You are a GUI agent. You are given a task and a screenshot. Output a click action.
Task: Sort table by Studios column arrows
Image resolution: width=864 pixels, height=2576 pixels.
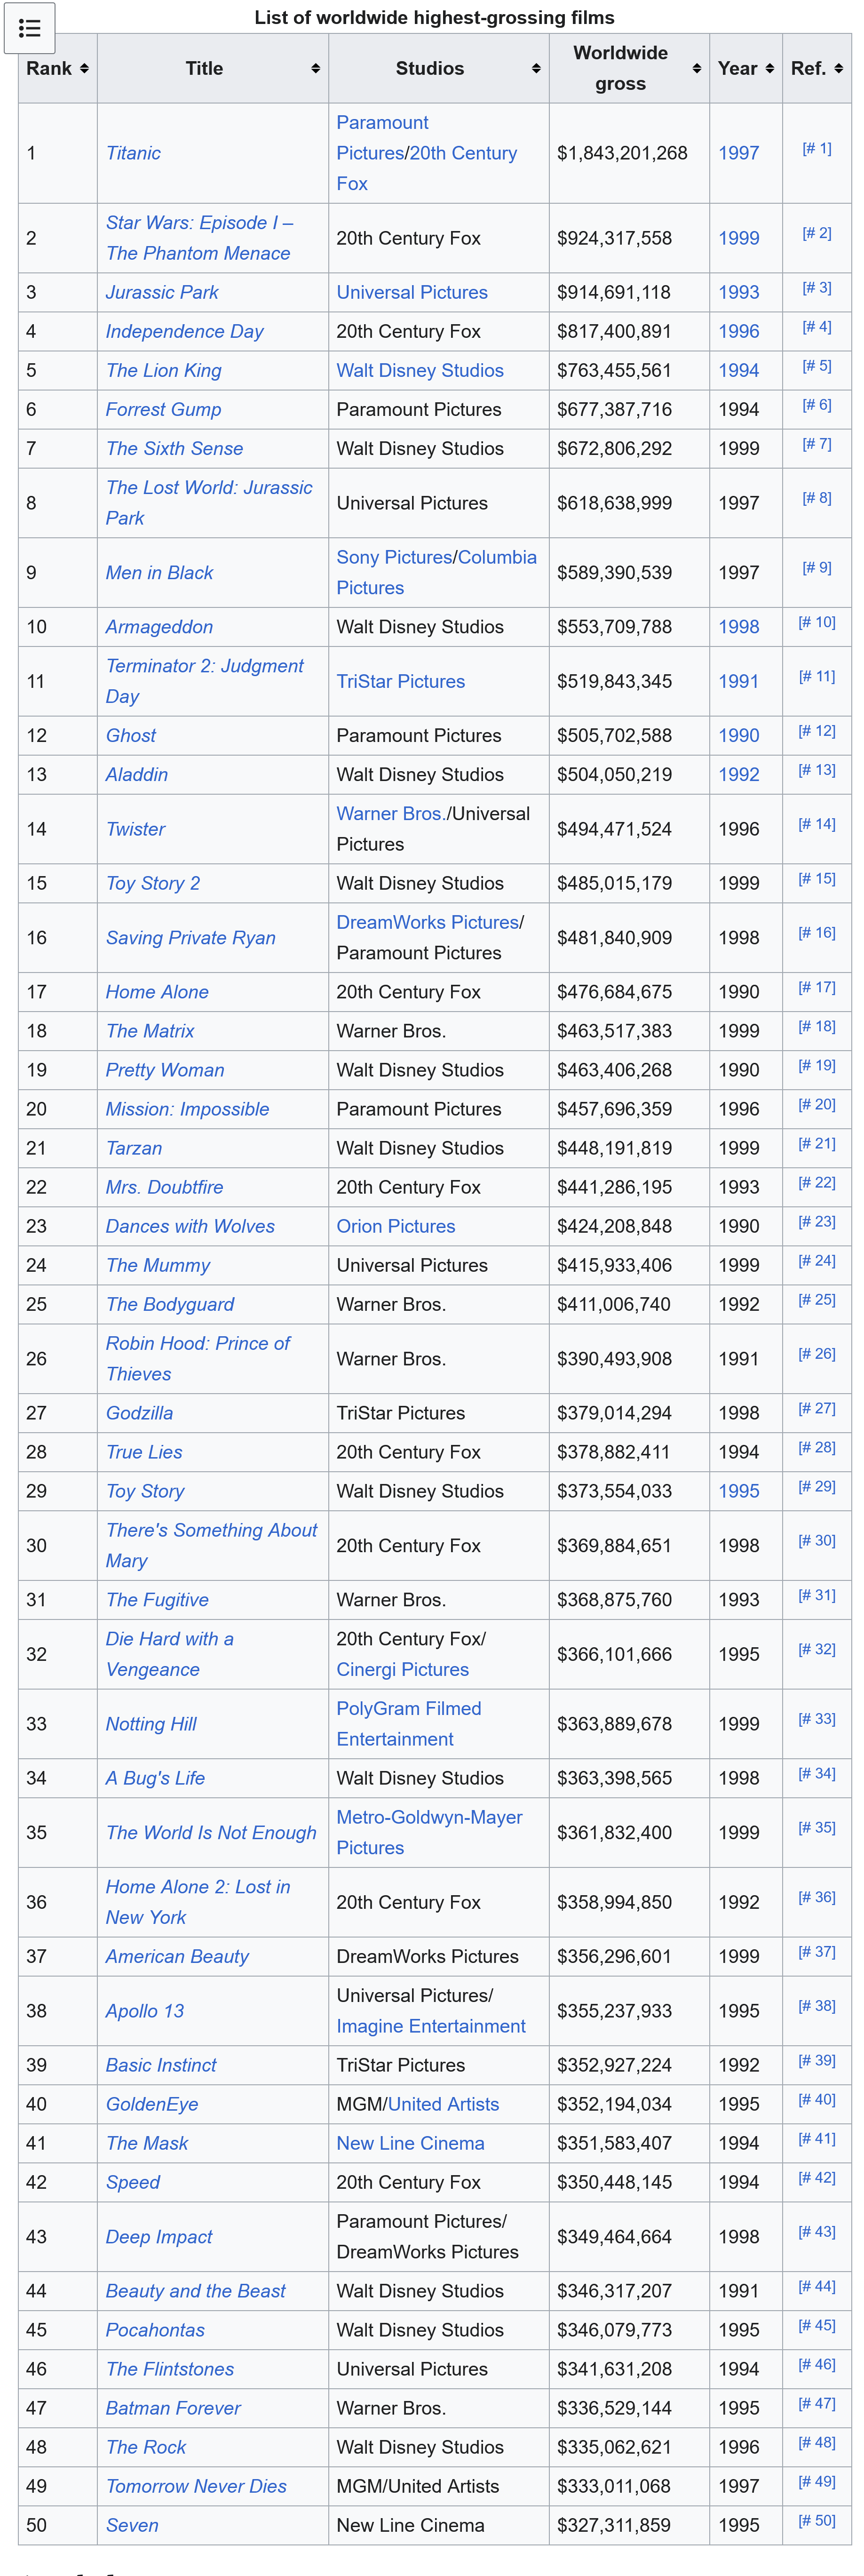[x=536, y=68]
